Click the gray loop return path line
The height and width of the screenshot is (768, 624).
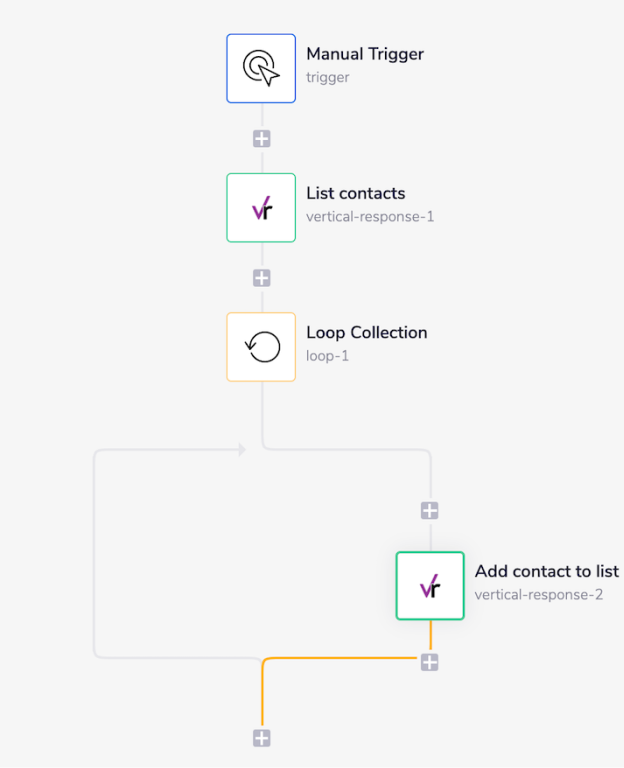coord(95,550)
